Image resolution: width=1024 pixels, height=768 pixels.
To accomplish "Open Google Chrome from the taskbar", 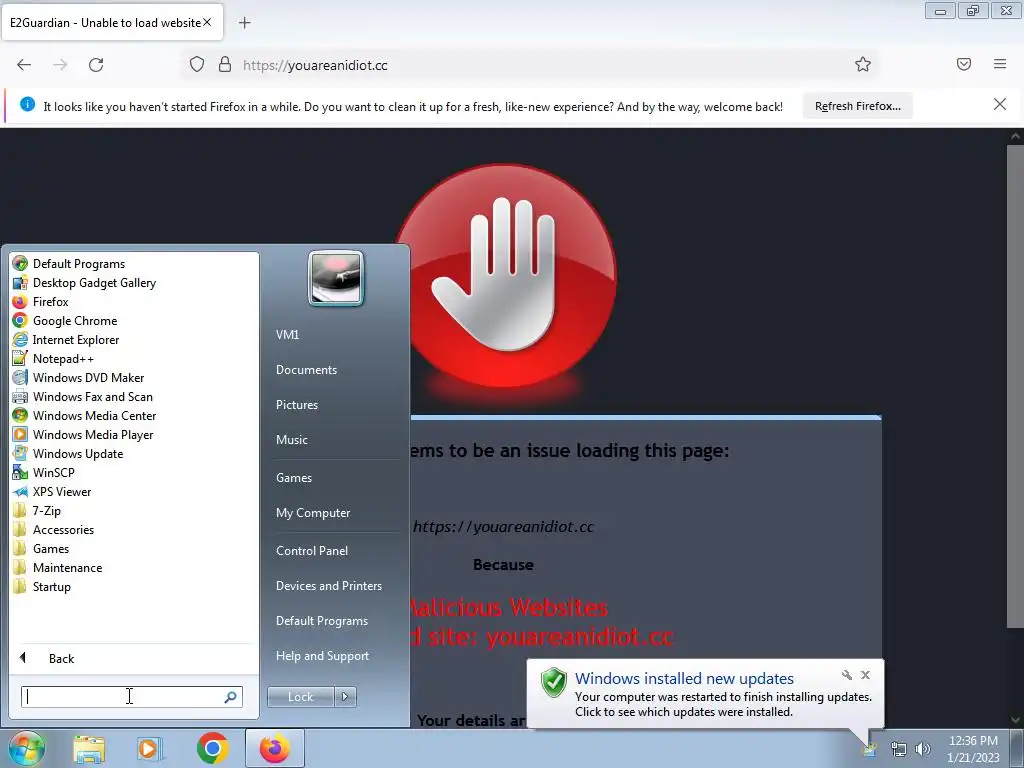I will coord(212,749).
